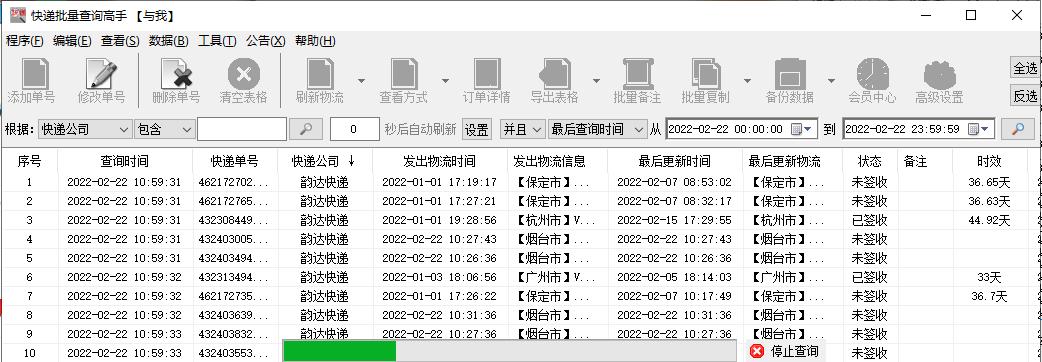The width and height of the screenshot is (1042, 362).
Task: Click the 全选 select all button
Action: point(1025,68)
